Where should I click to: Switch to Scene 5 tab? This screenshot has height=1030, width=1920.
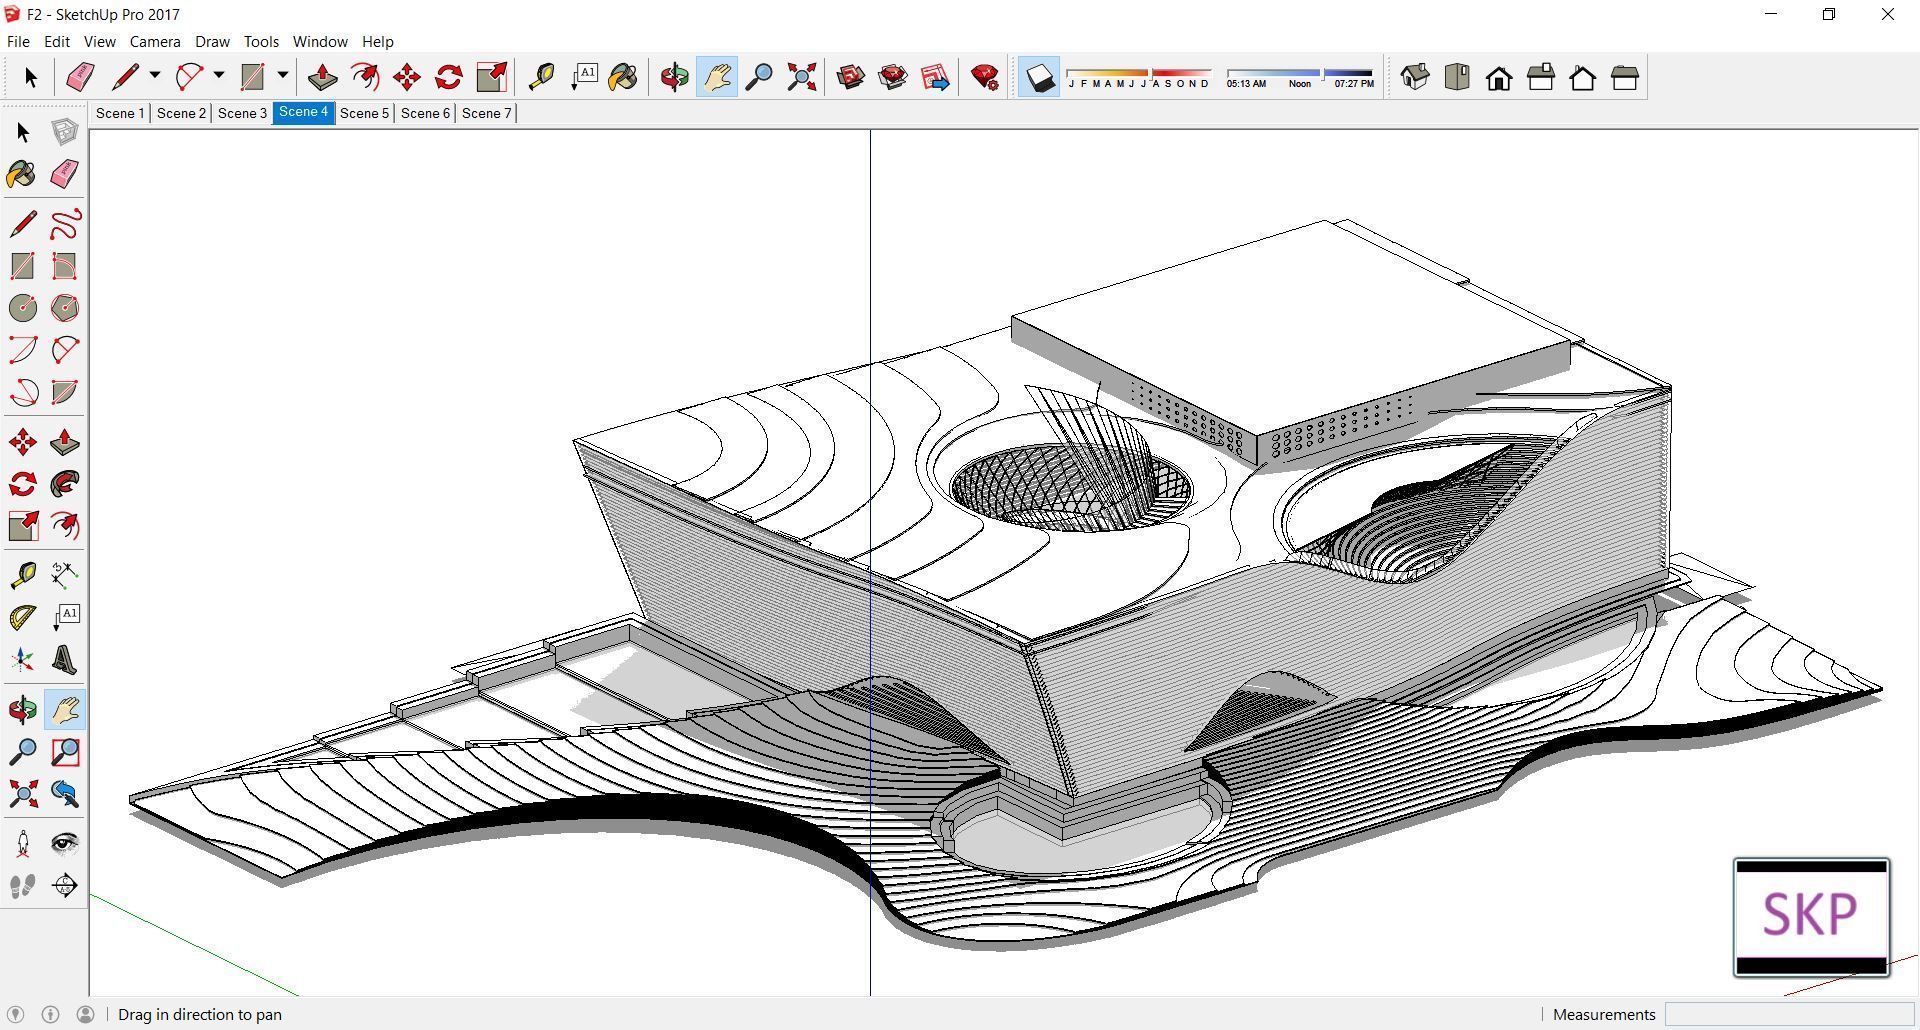click(364, 113)
